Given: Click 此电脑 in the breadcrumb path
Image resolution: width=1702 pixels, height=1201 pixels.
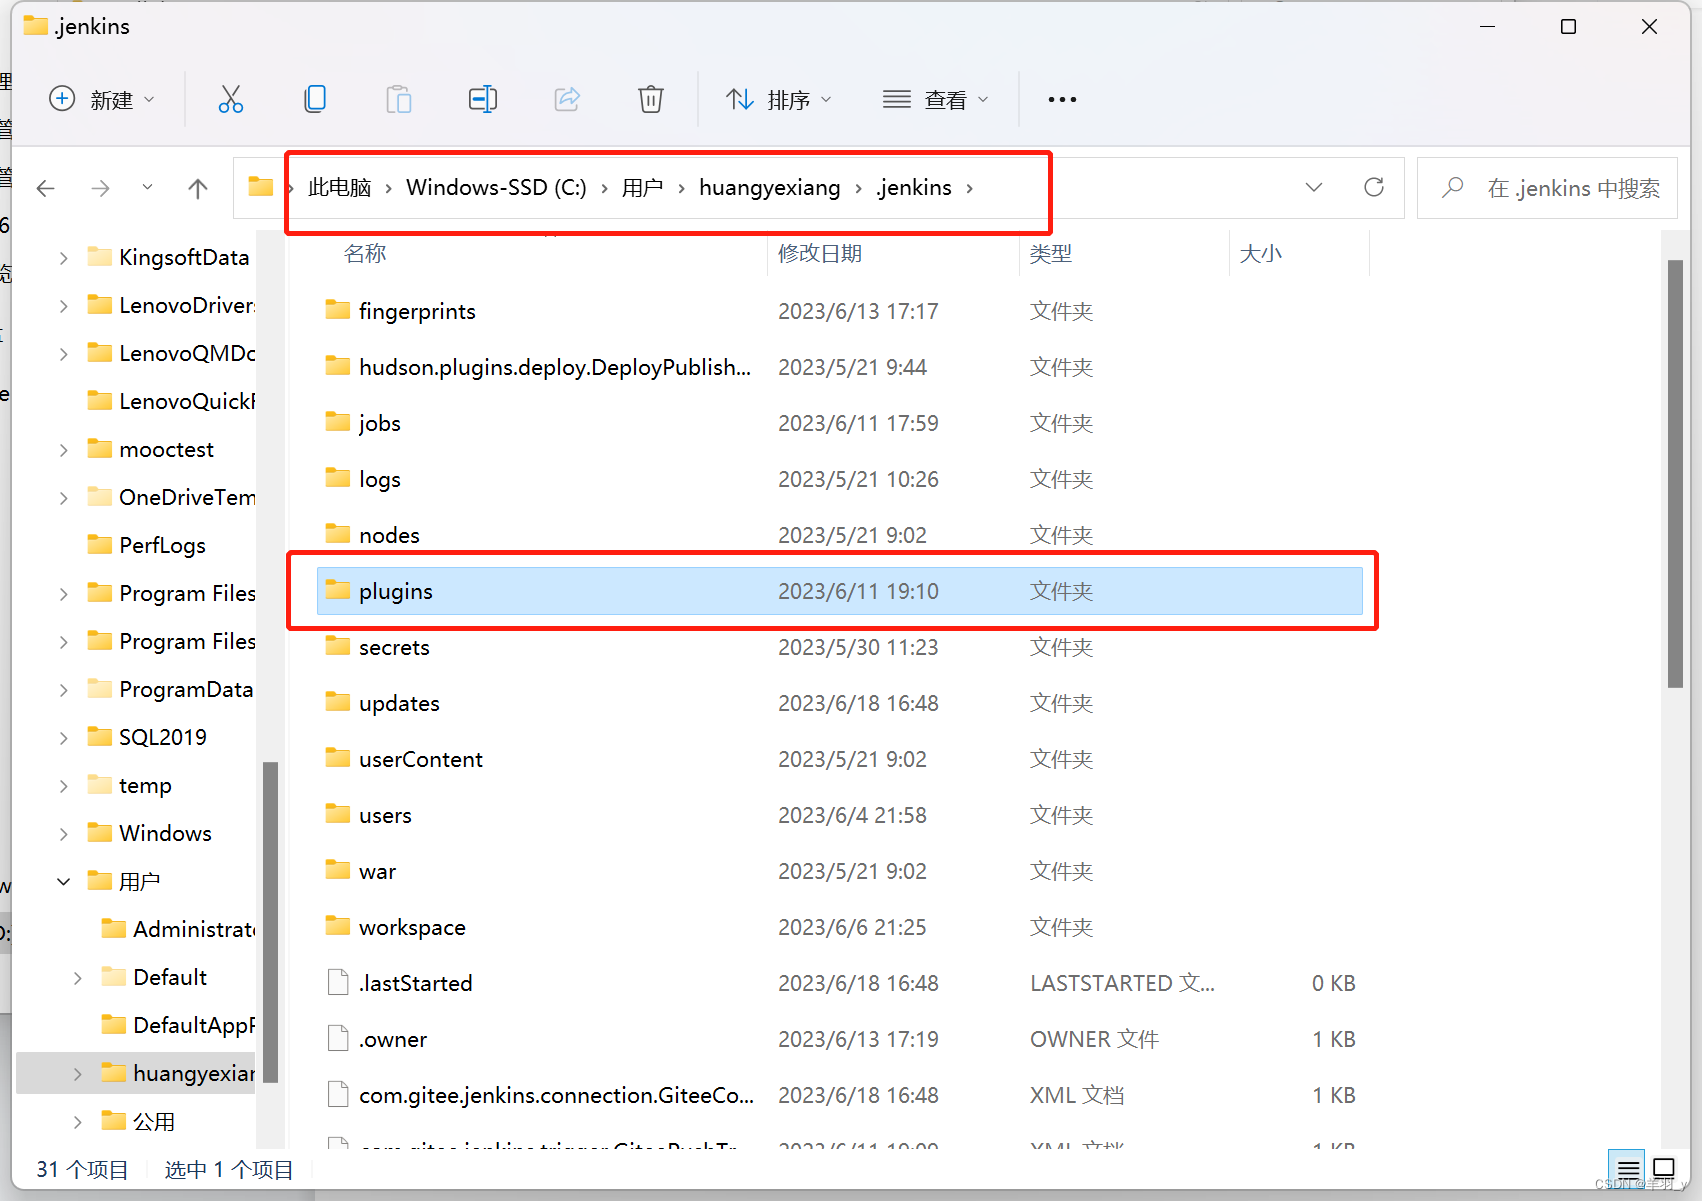Looking at the screenshot, I should [x=340, y=188].
